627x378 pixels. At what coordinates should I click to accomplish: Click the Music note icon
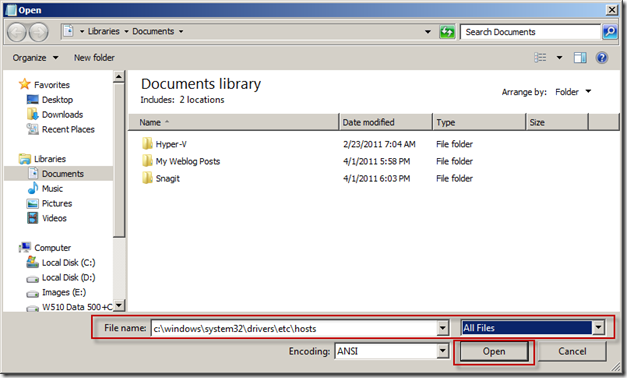coord(32,188)
